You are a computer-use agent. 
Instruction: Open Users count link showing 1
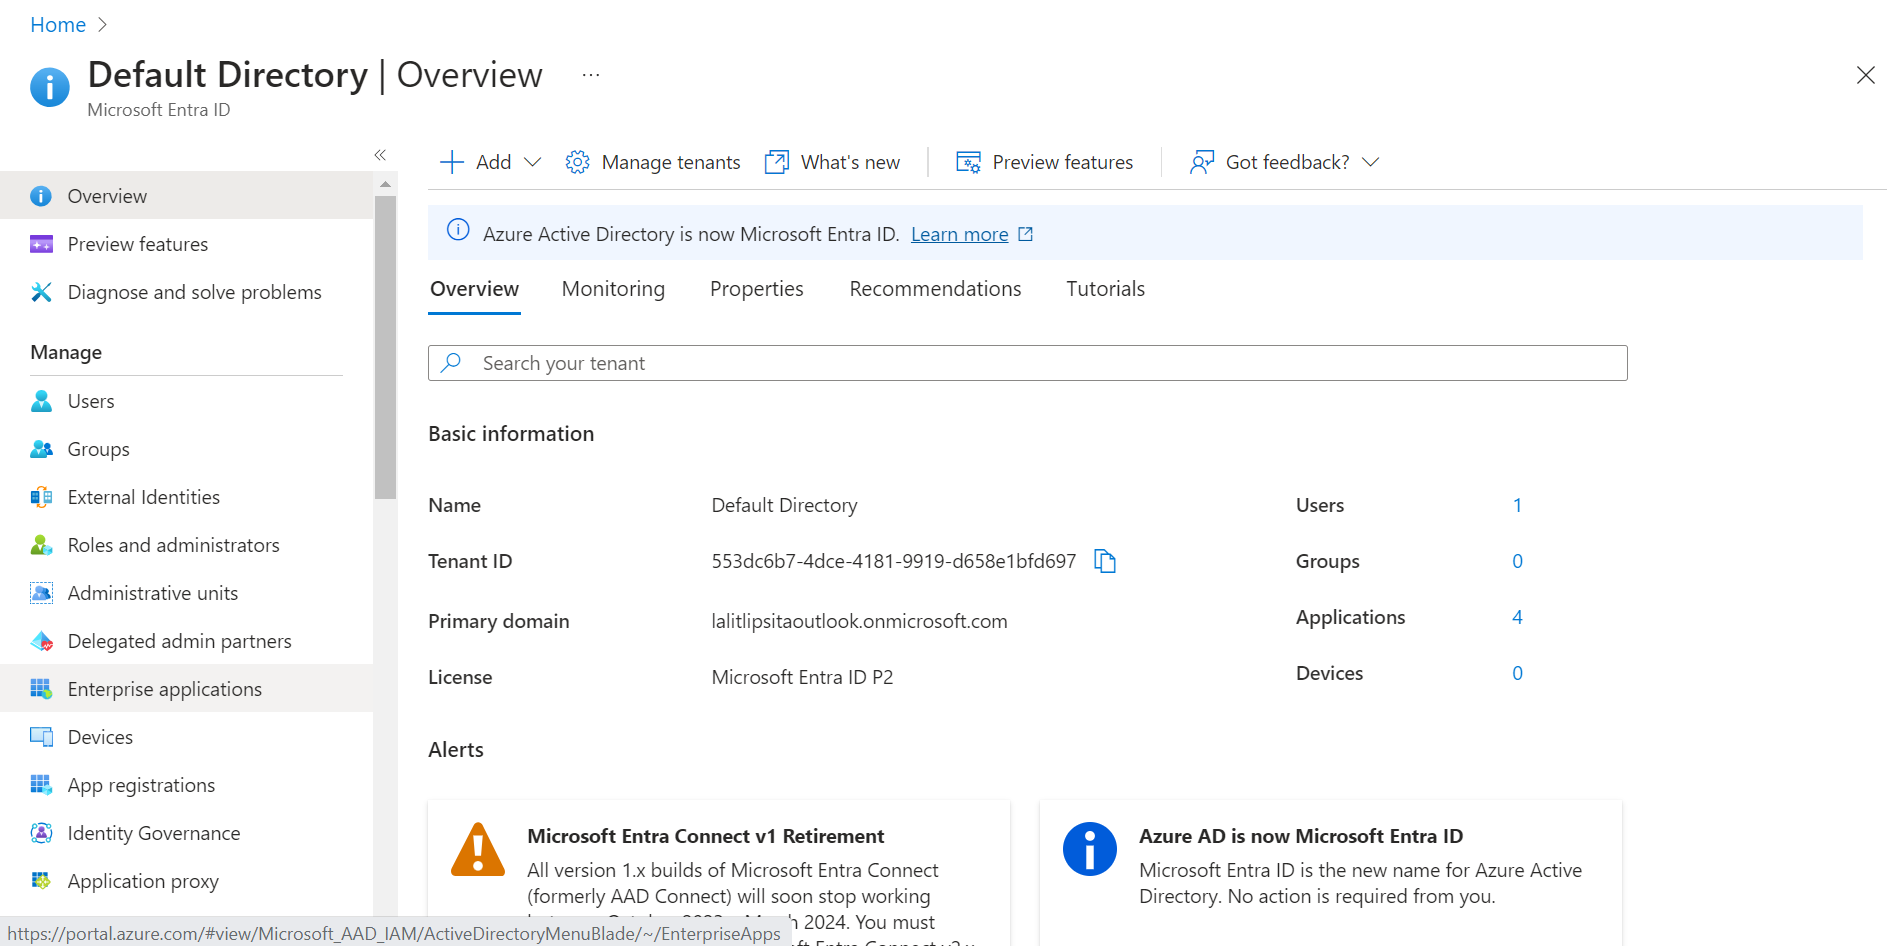(x=1517, y=505)
